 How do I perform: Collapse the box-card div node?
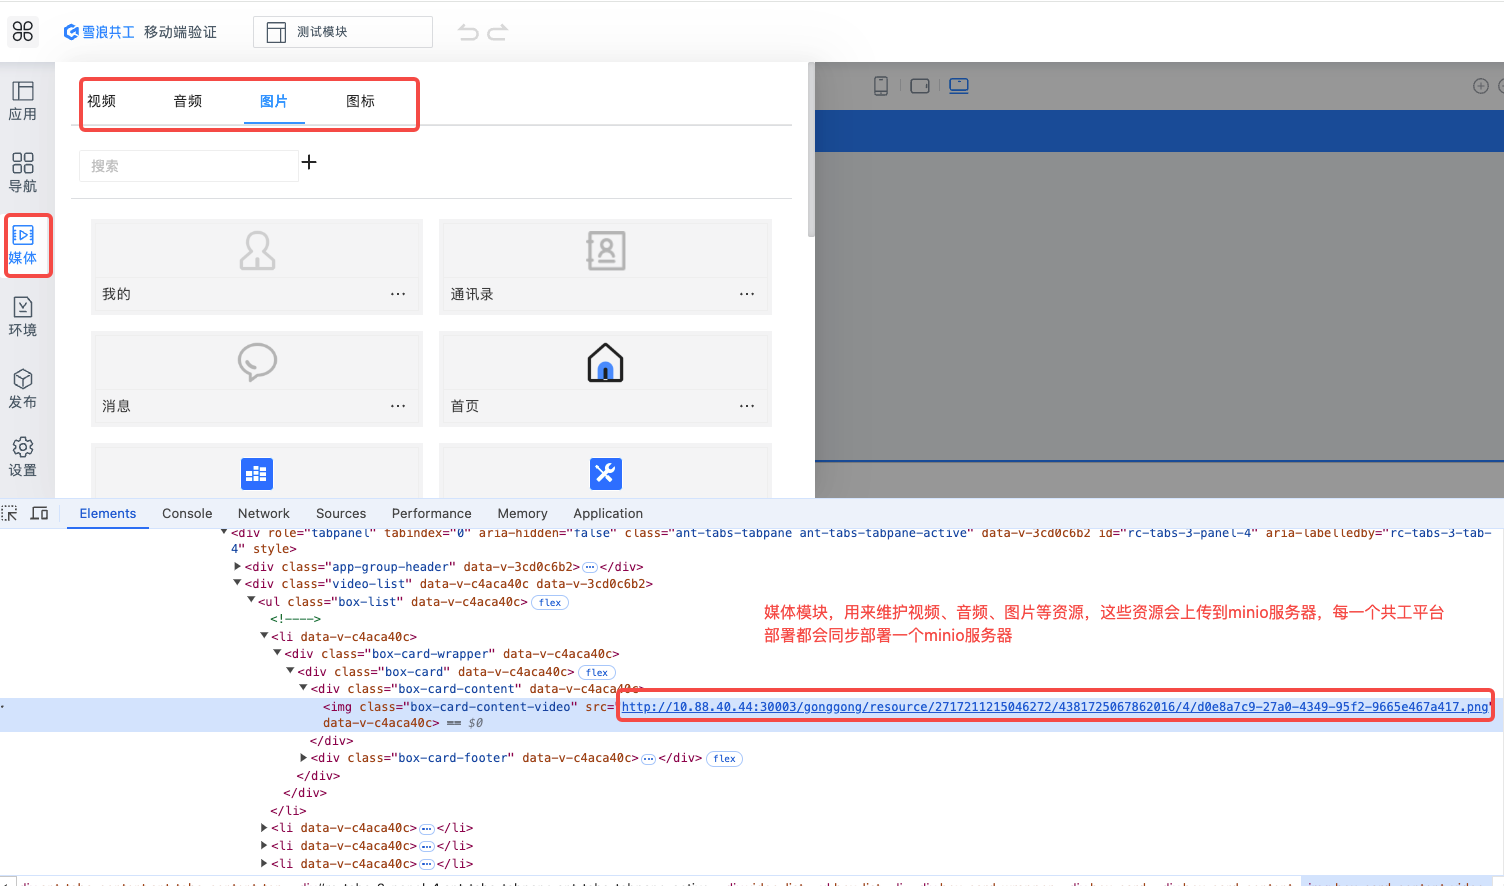[x=290, y=671]
